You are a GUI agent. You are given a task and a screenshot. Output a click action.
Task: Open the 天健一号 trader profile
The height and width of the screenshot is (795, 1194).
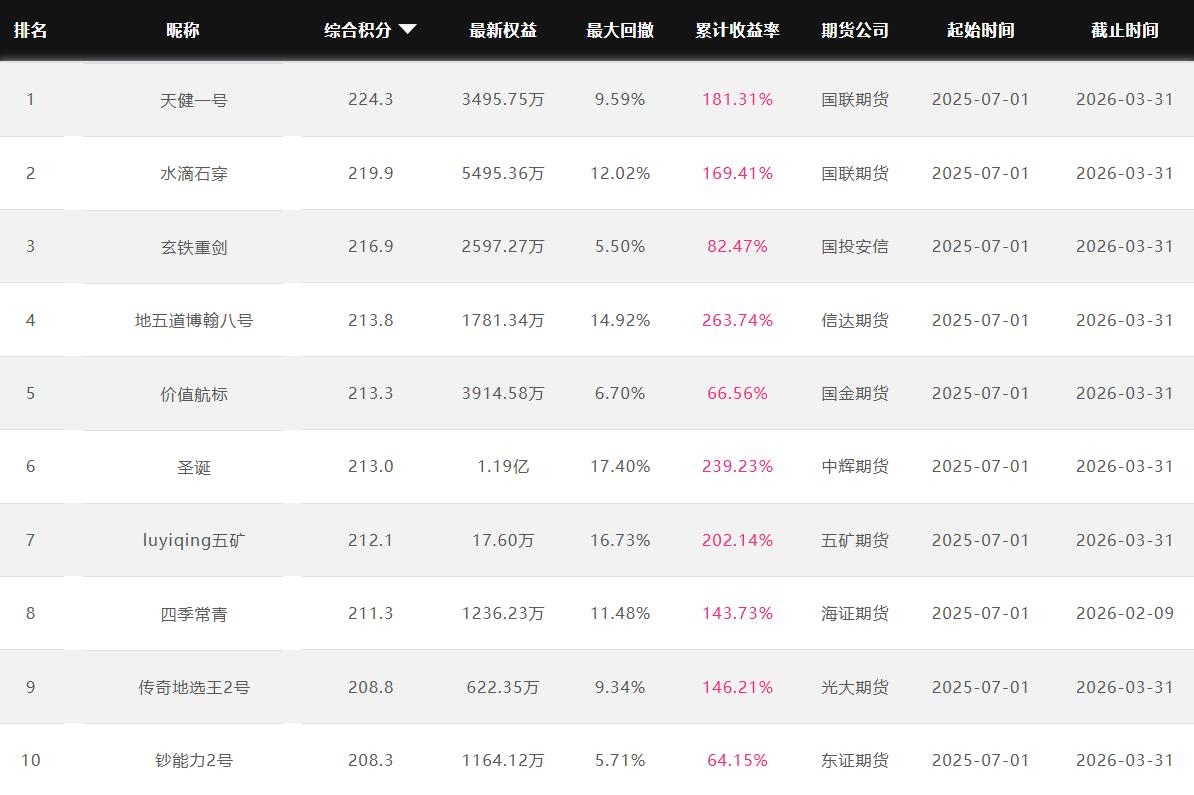[194, 100]
